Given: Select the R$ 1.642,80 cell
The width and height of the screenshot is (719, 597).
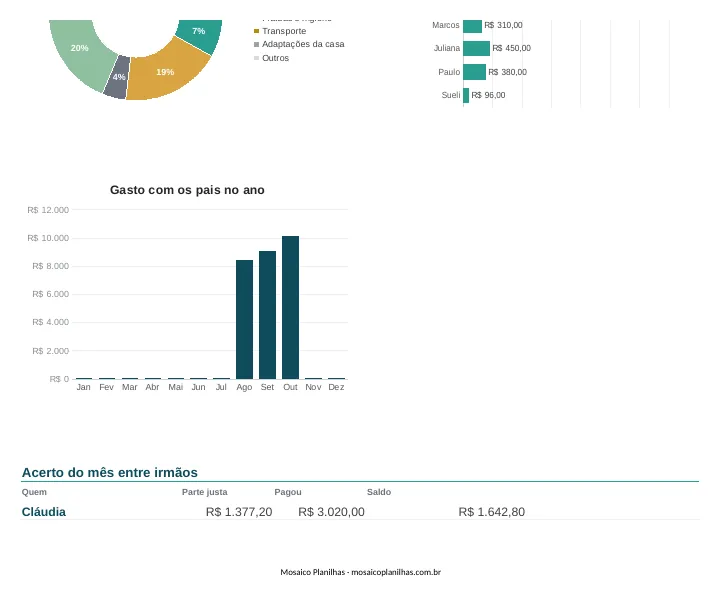Looking at the screenshot, I should click(x=492, y=512).
